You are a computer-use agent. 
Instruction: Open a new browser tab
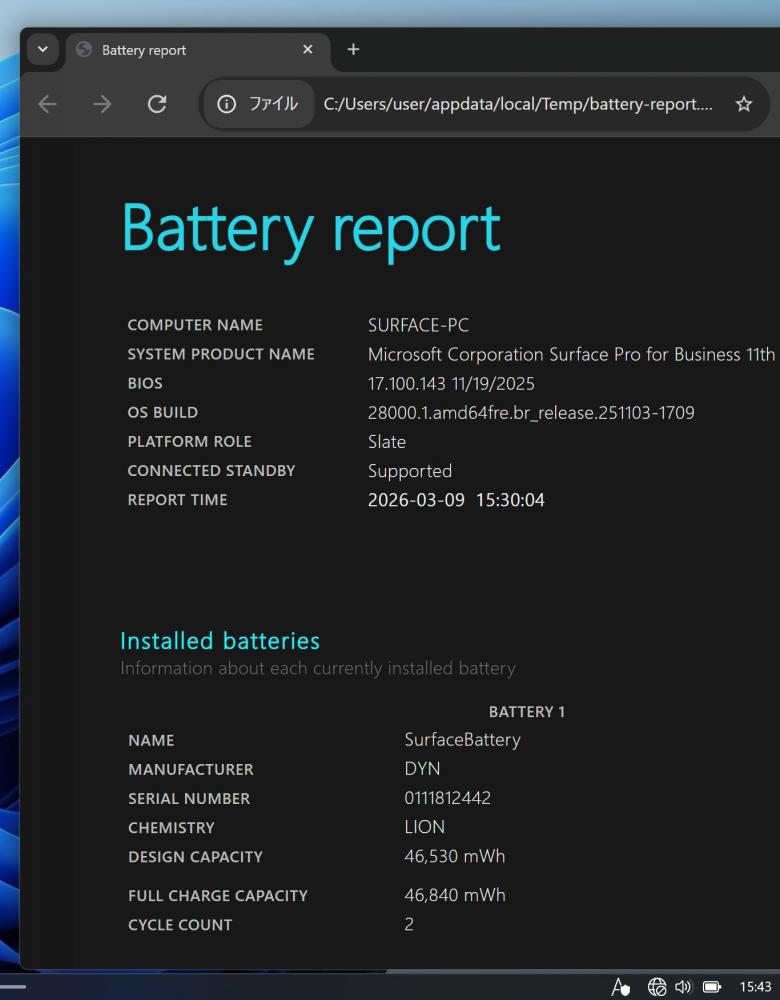(x=353, y=49)
